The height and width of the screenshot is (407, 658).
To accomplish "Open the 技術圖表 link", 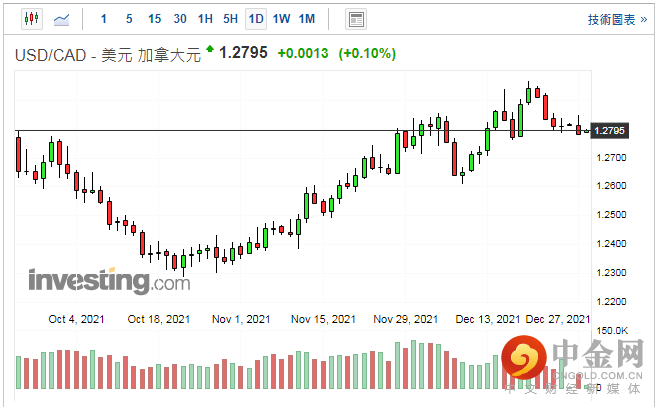I will coord(617,20).
